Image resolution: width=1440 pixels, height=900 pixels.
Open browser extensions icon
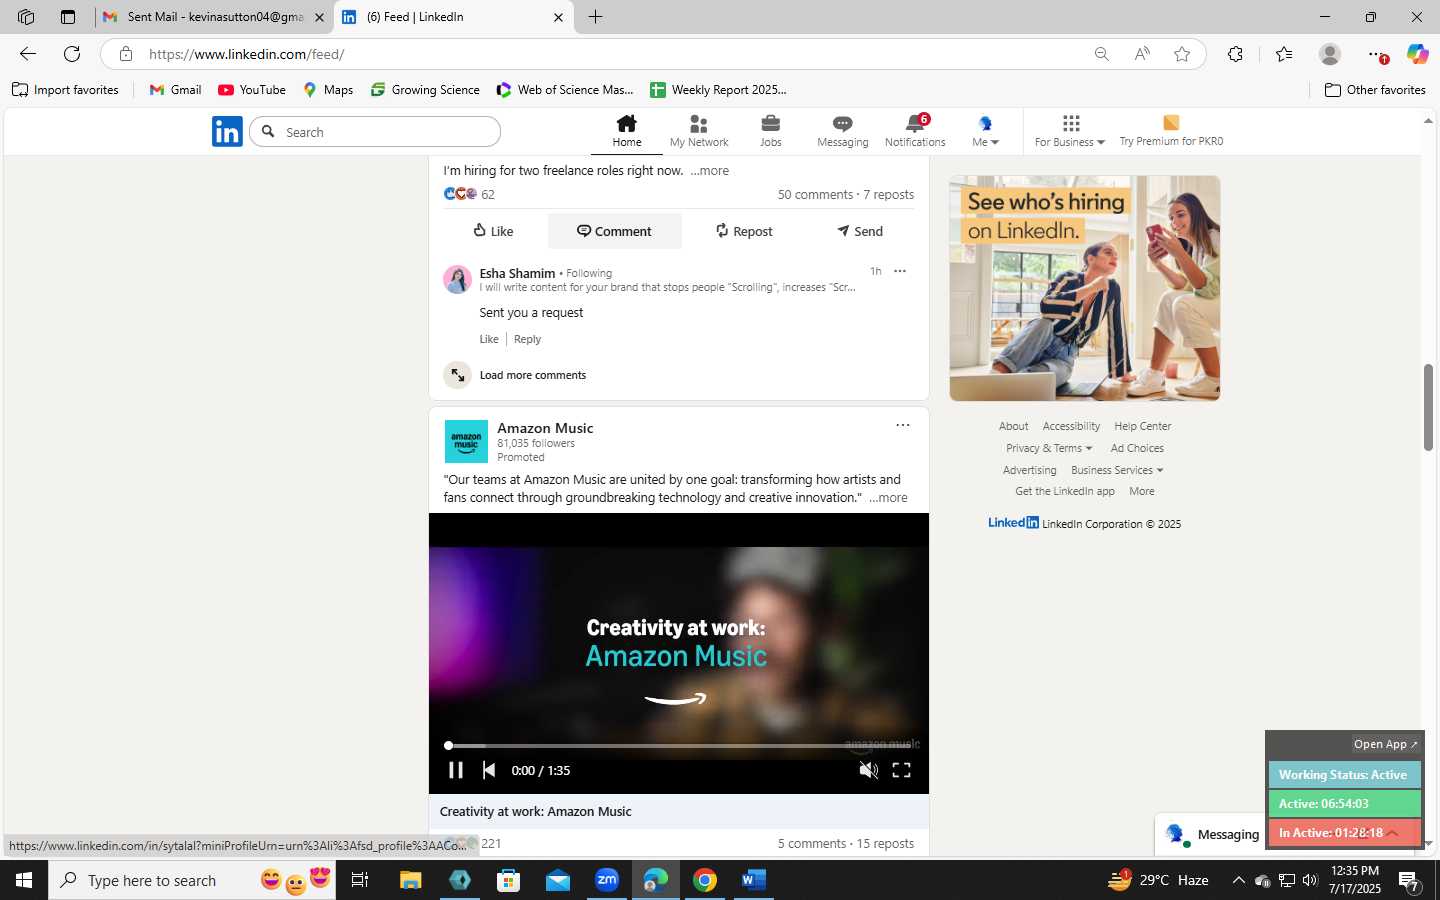(1236, 54)
